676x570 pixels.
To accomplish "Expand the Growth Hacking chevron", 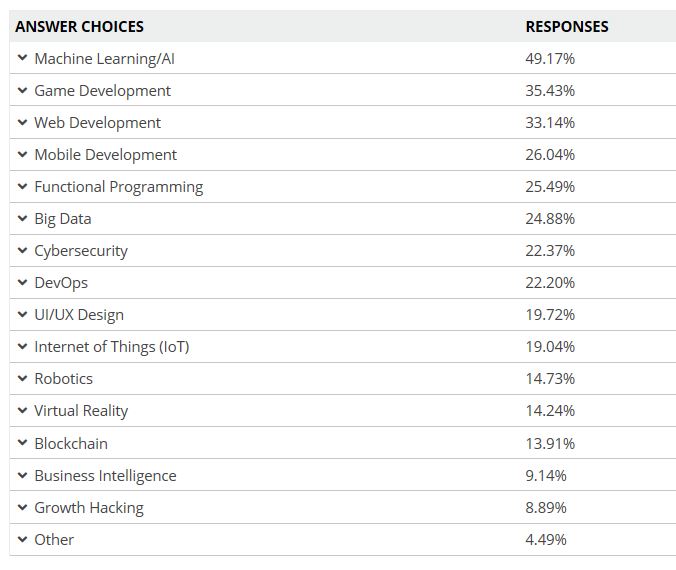I will coord(22,507).
